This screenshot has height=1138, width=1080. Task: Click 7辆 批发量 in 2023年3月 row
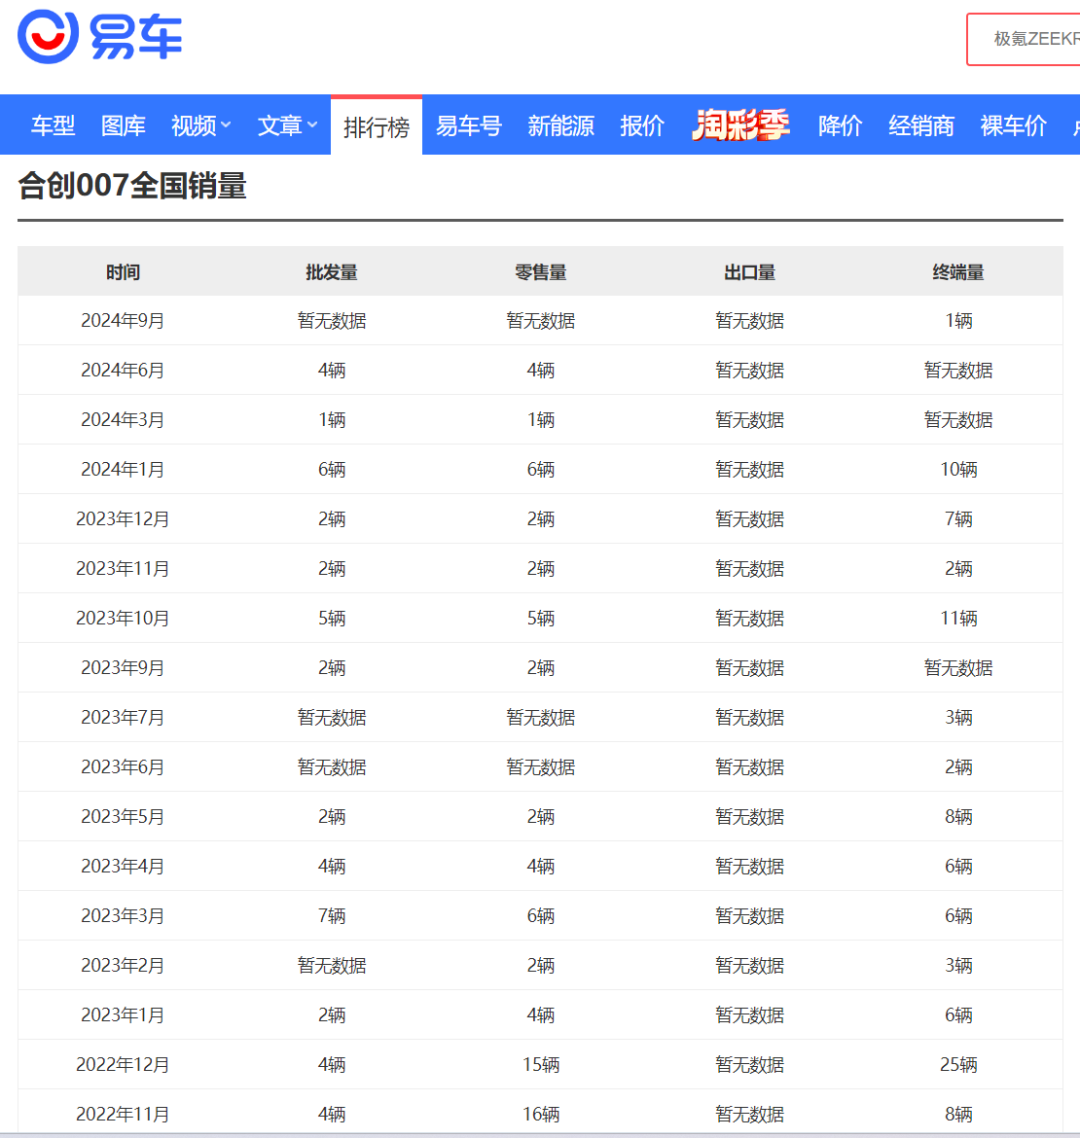332,915
